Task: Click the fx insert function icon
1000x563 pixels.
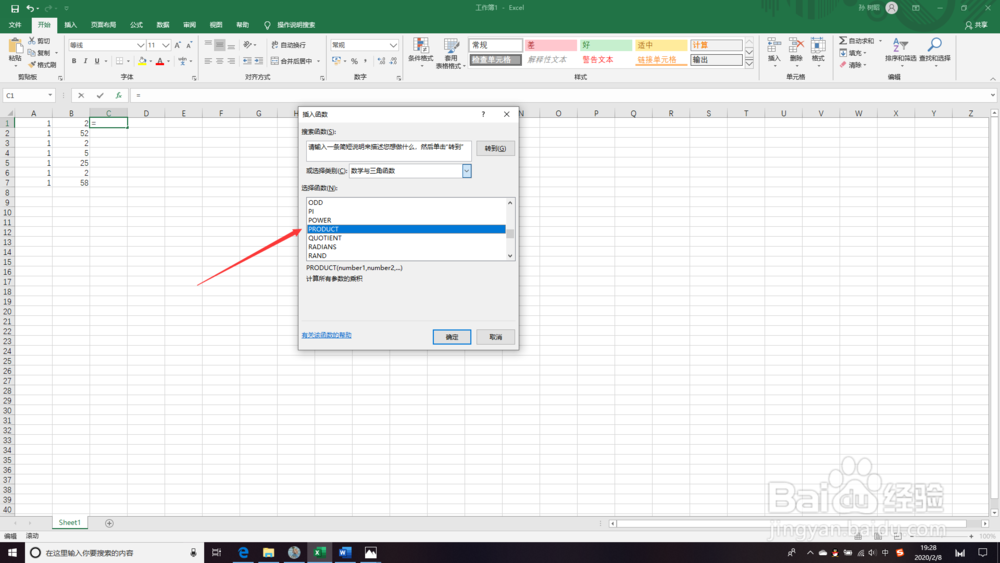Action: pyautogui.click(x=118, y=96)
